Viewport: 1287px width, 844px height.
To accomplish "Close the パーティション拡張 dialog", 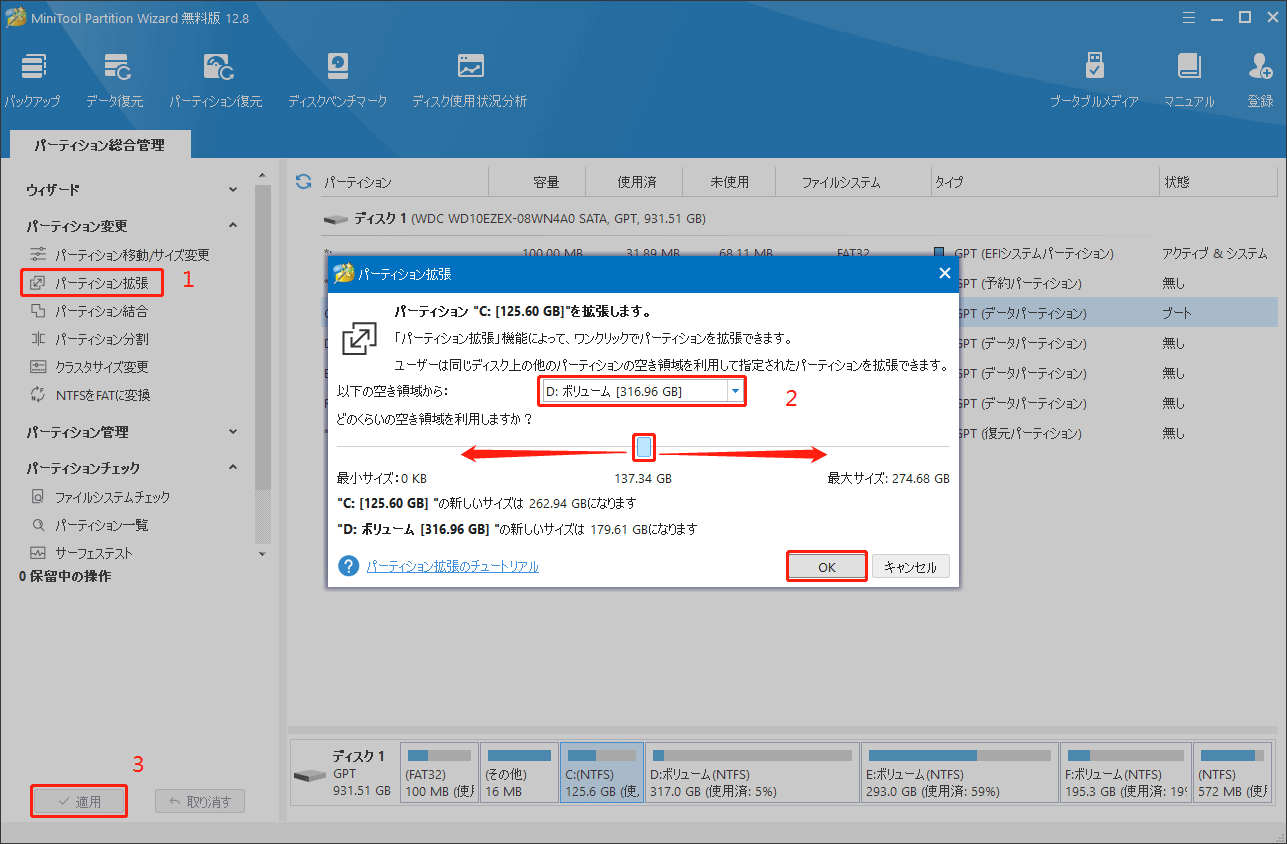I will (x=944, y=273).
